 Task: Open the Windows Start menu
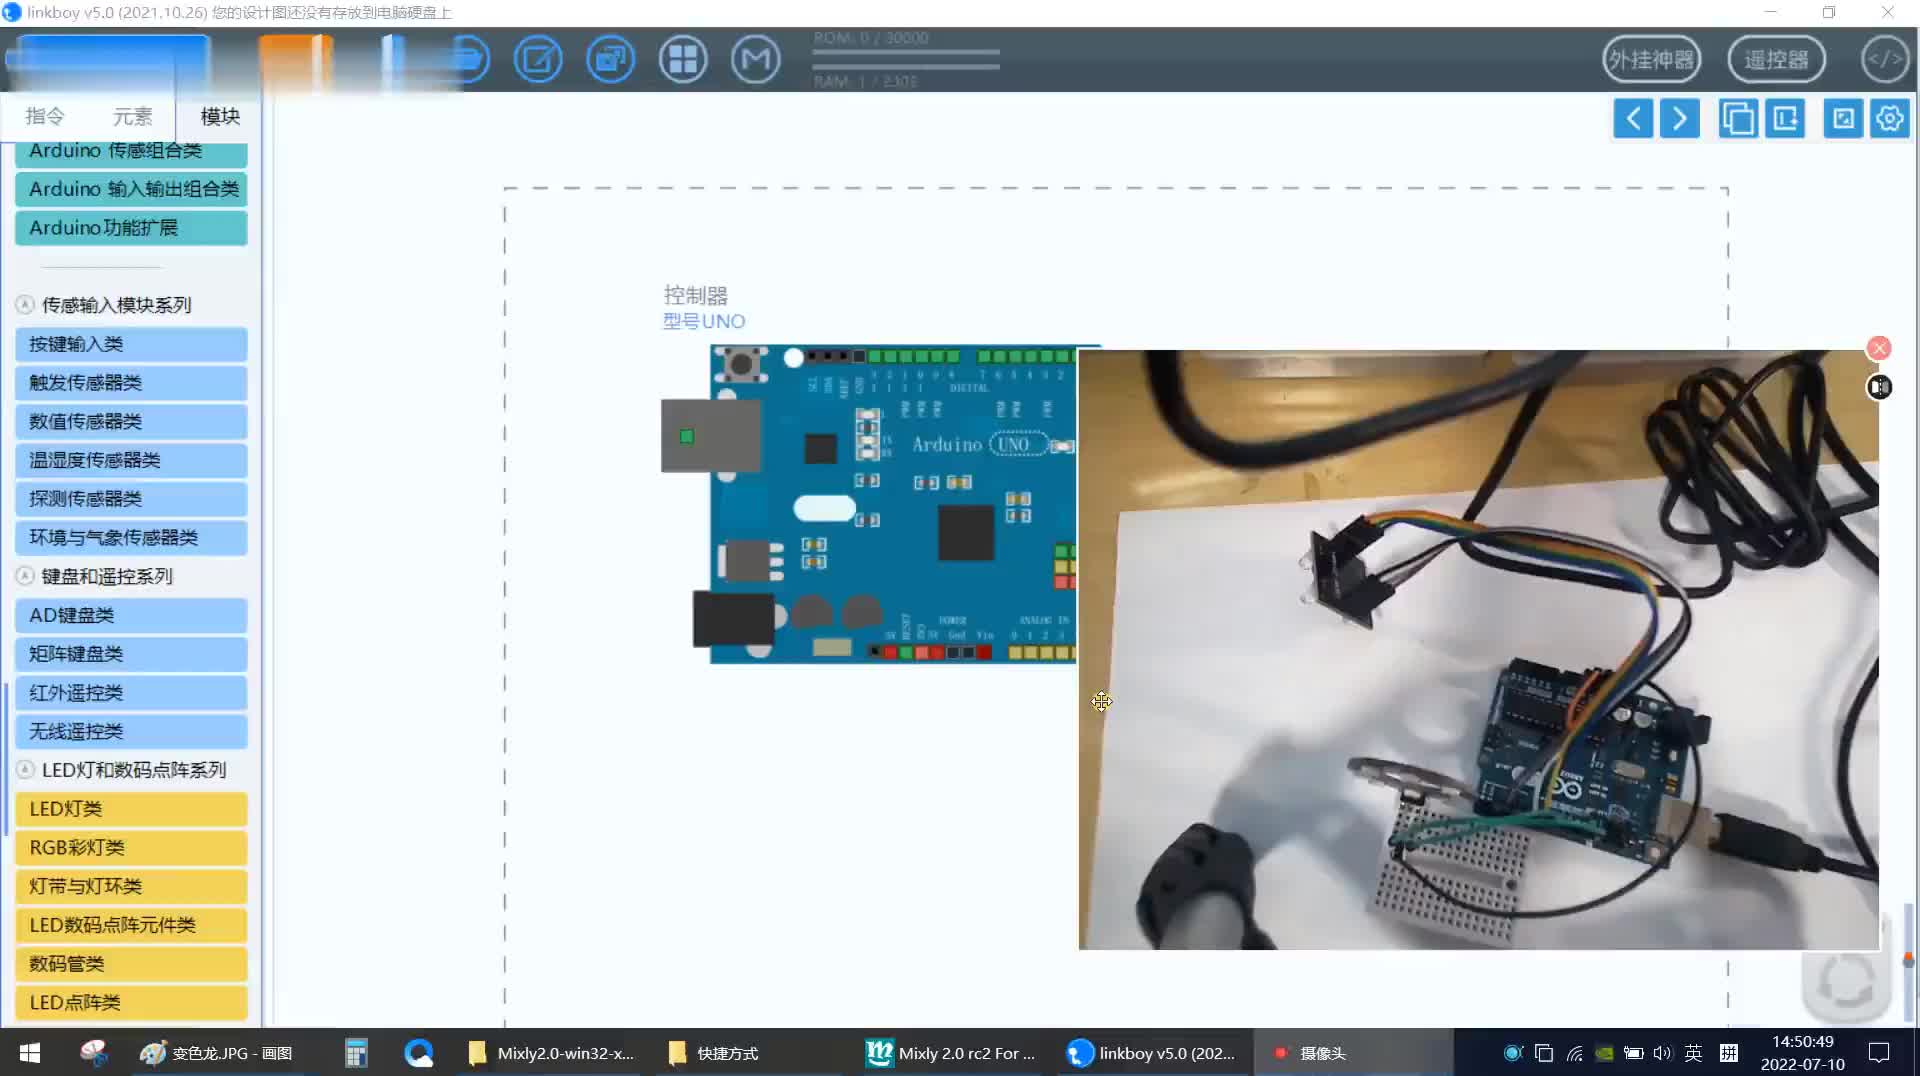30,1053
